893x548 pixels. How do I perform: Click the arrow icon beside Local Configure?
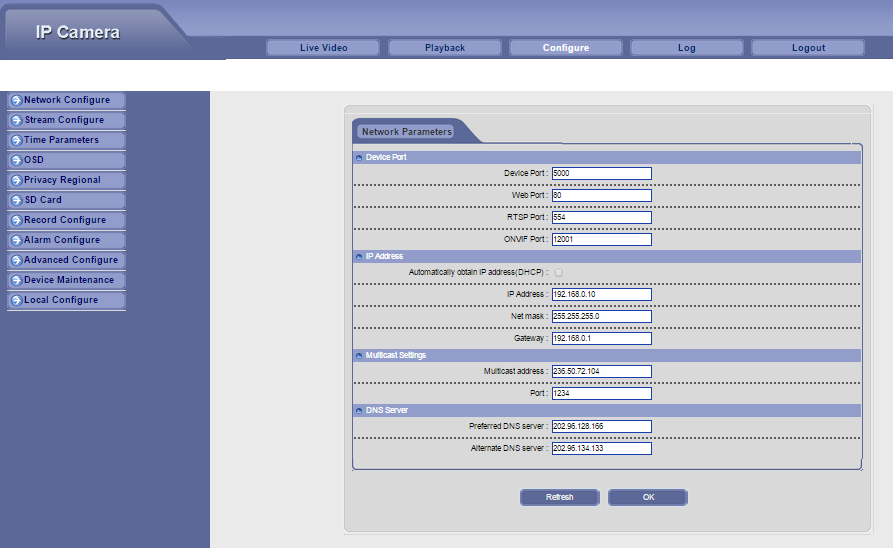(x=17, y=300)
